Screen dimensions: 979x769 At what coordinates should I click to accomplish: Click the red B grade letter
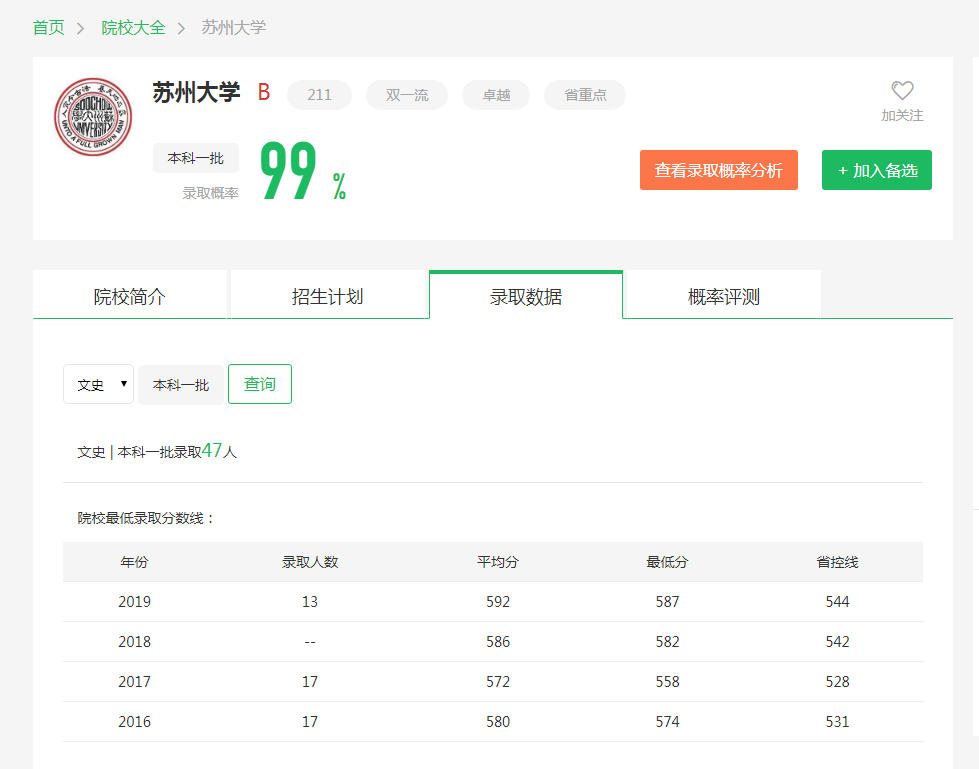[x=263, y=92]
